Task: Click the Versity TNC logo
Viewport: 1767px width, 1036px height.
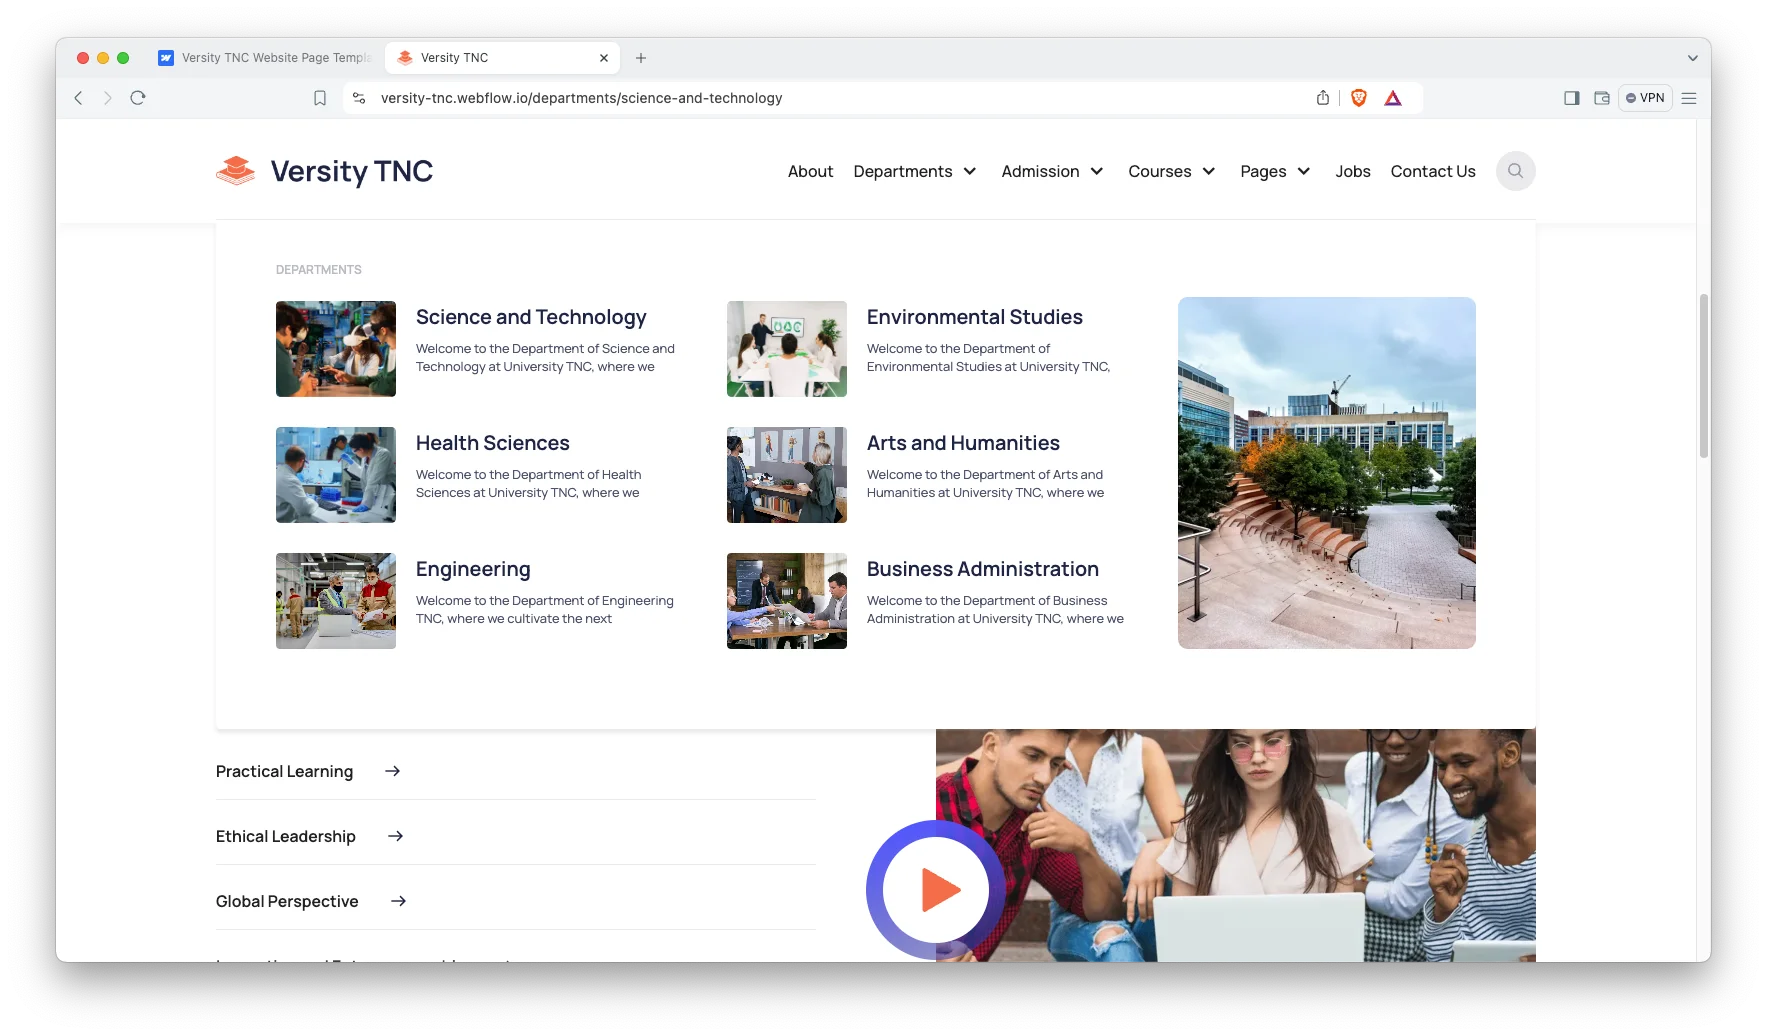Action: click(x=324, y=171)
